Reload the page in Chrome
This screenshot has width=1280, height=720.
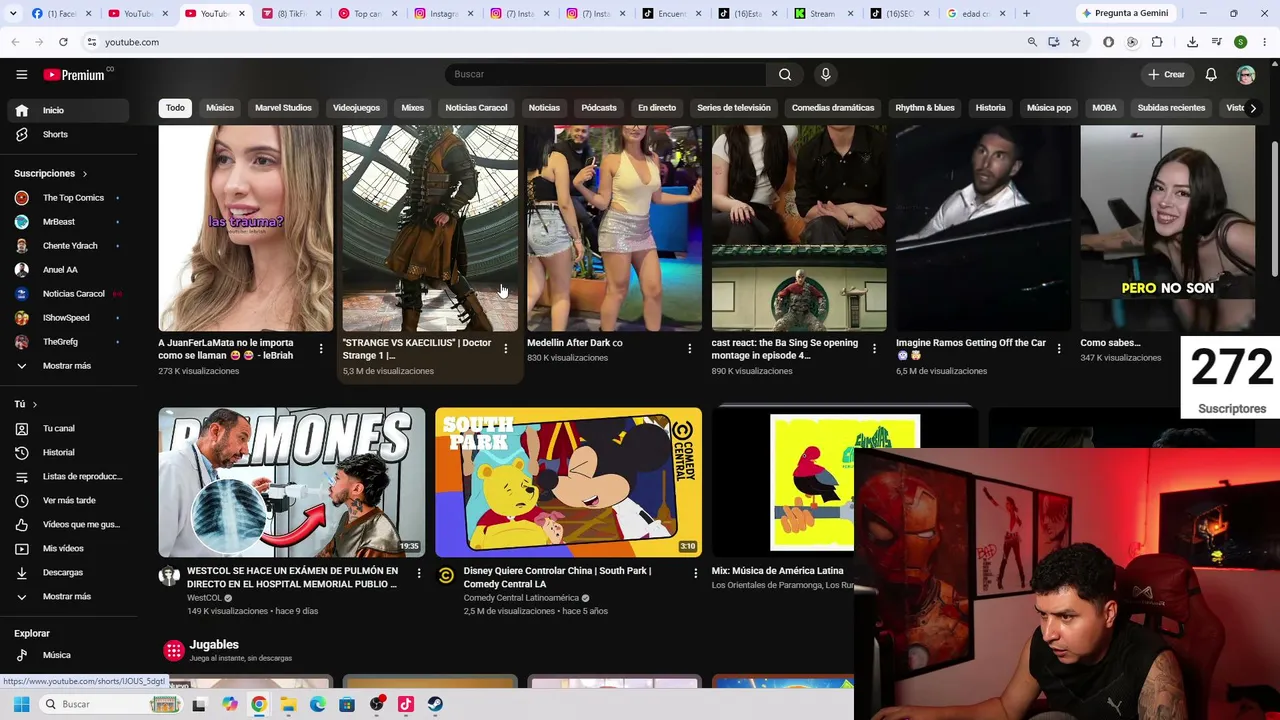point(63,42)
